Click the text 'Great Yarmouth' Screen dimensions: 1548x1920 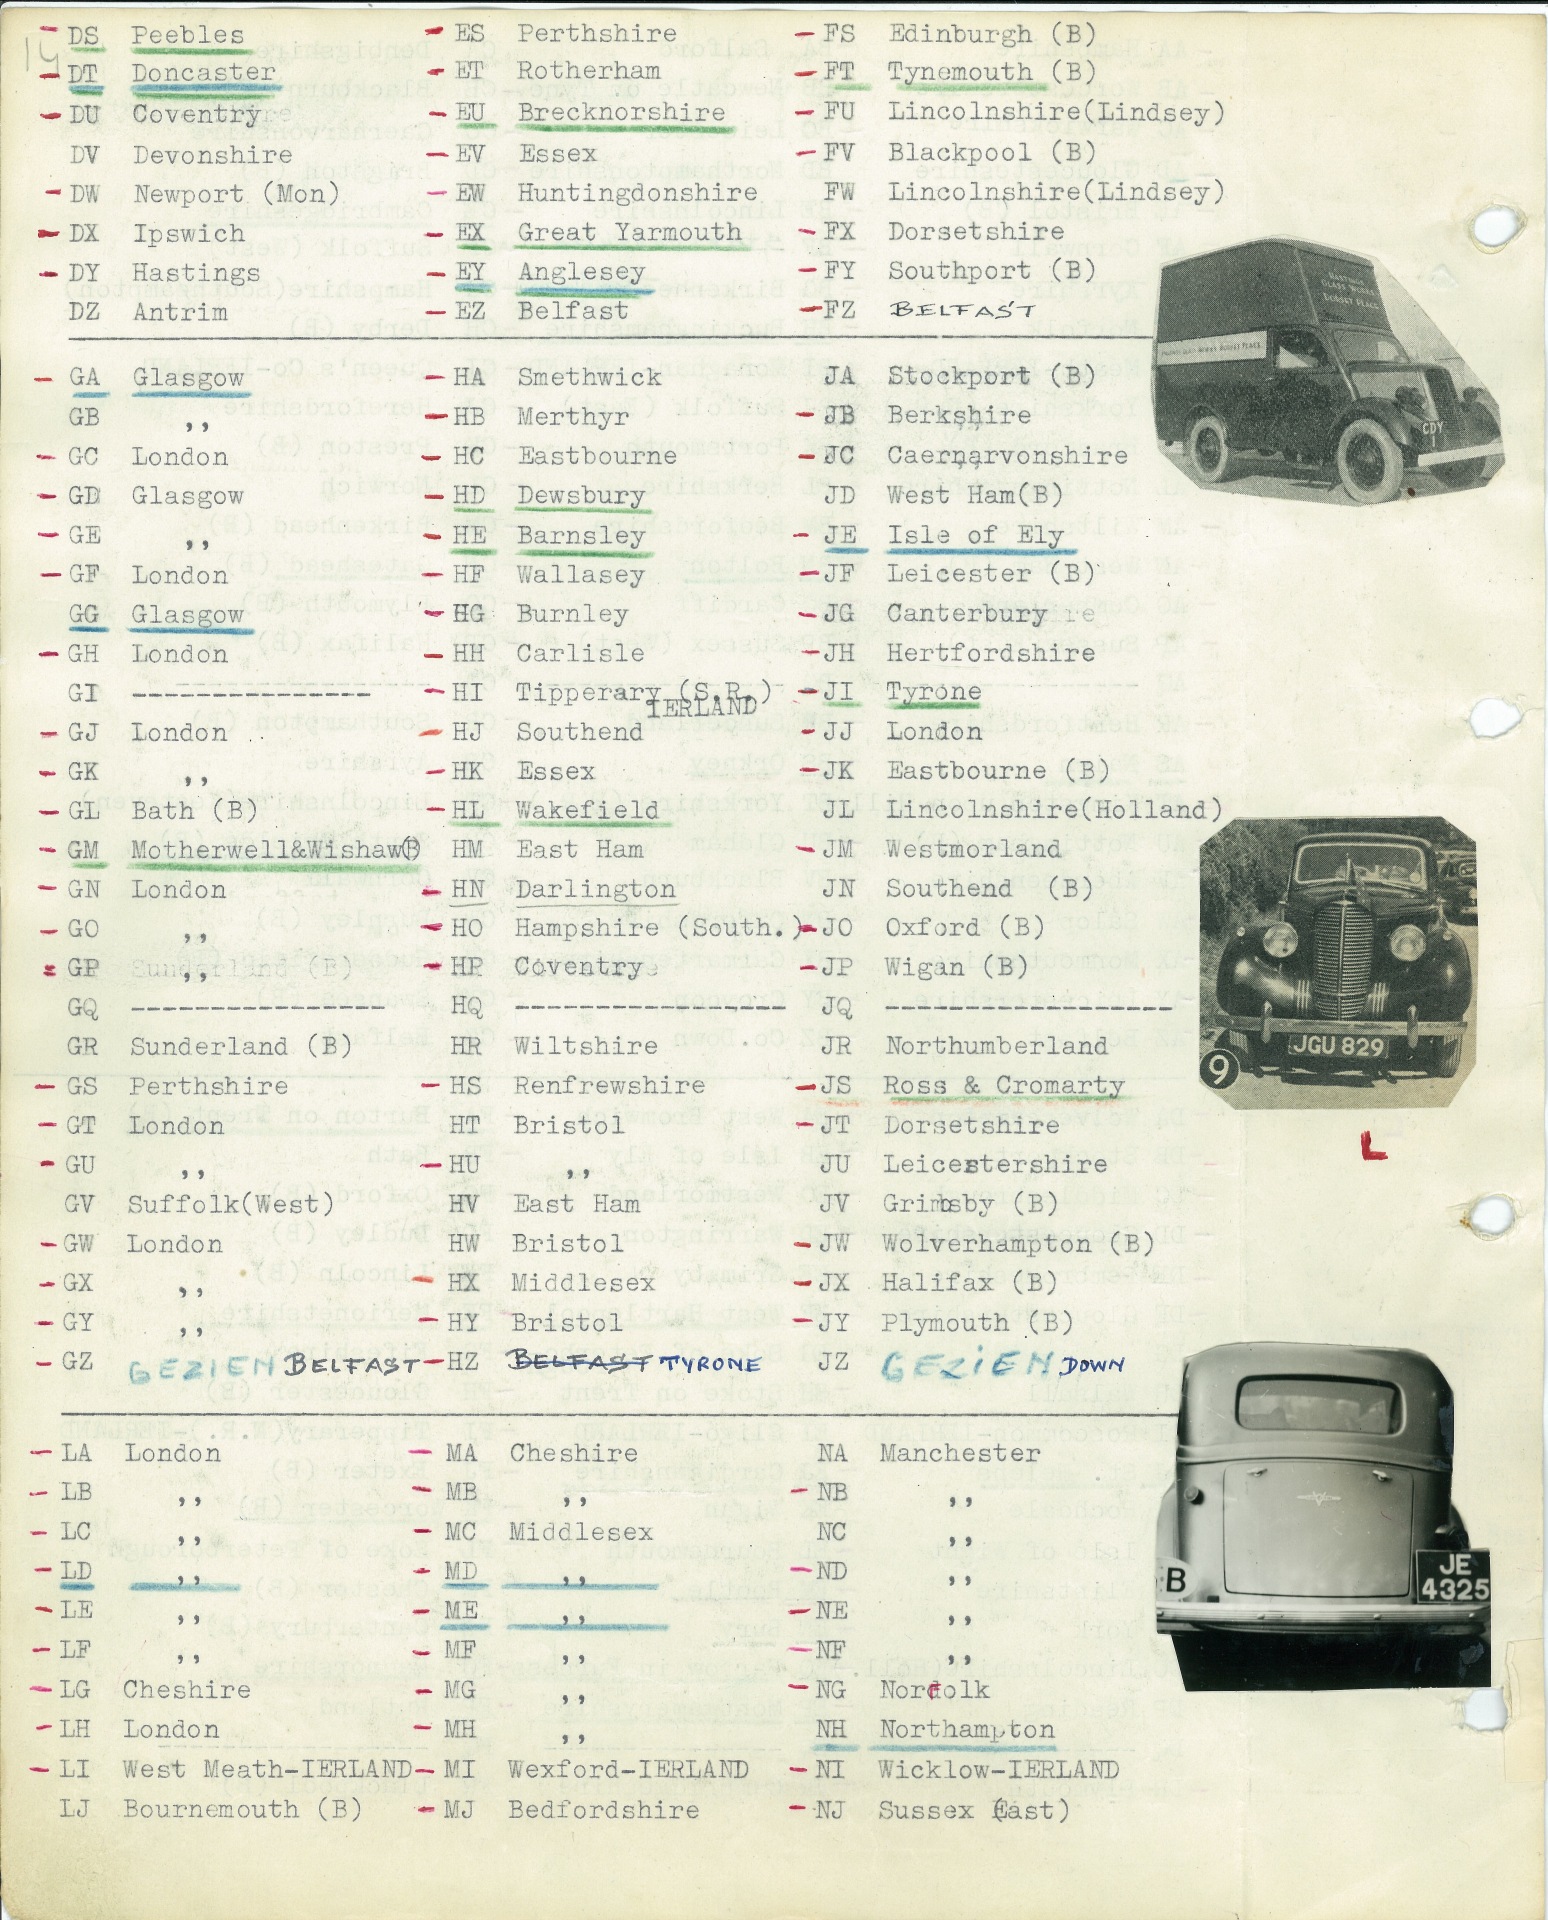pyautogui.click(x=629, y=232)
